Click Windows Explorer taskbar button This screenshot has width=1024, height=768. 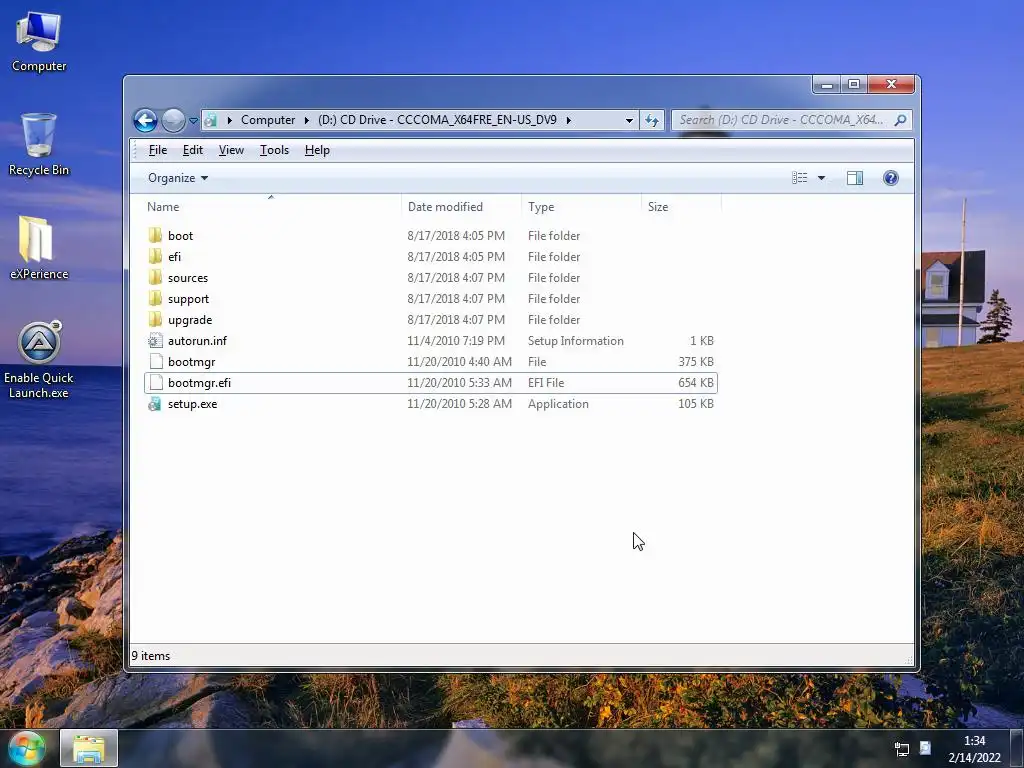click(x=89, y=748)
